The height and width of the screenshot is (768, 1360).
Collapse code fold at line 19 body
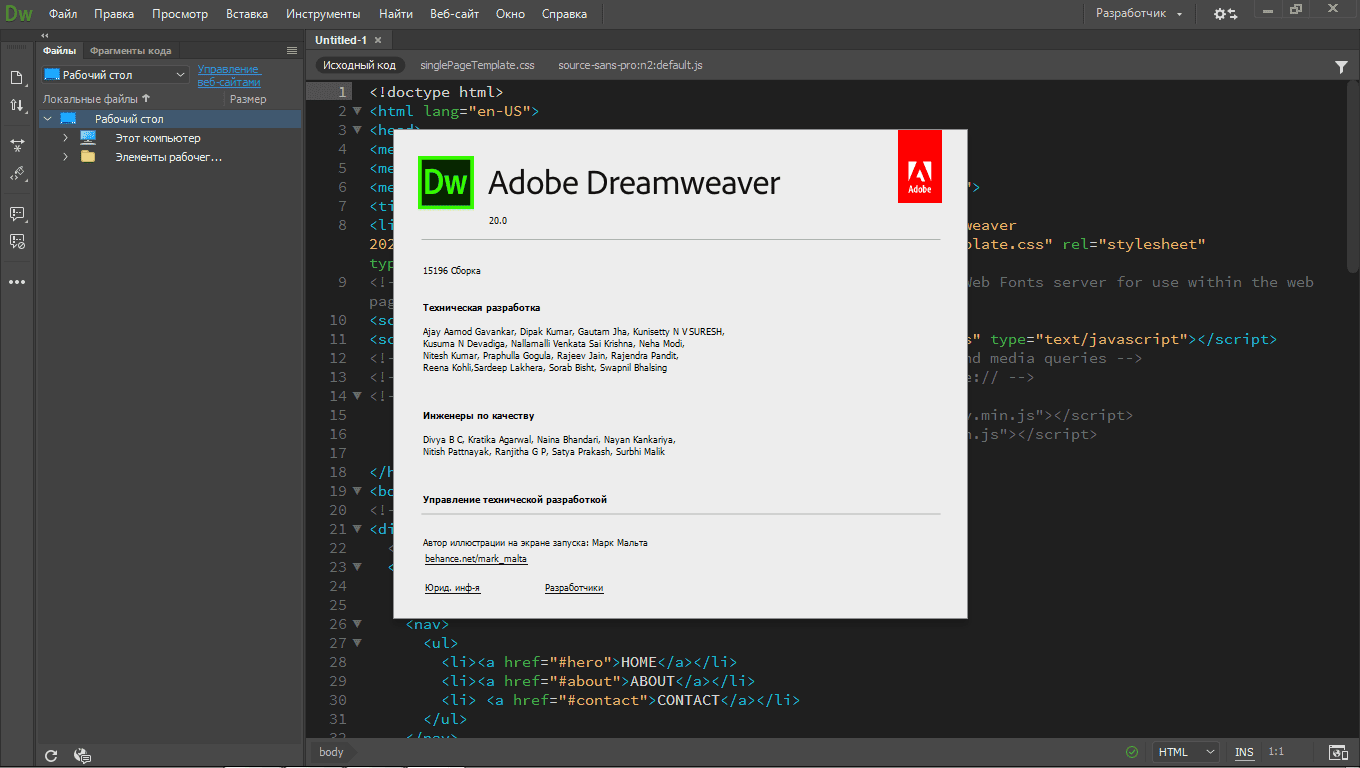[358, 491]
